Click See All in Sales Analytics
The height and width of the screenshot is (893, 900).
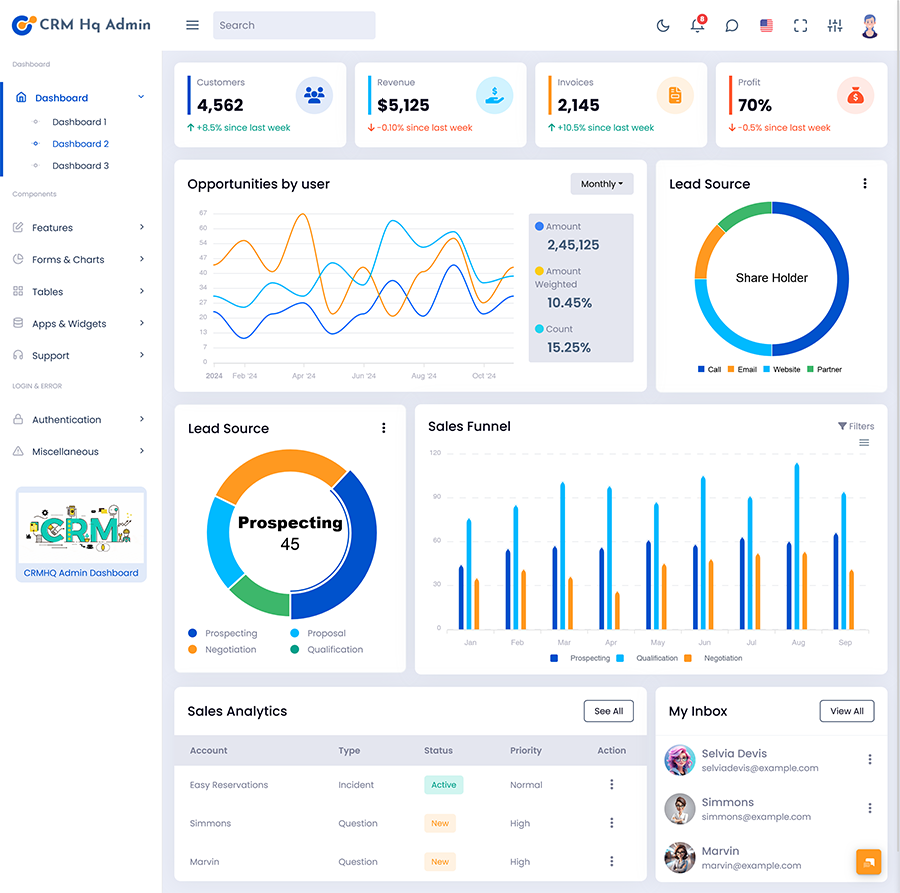pos(608,711)
